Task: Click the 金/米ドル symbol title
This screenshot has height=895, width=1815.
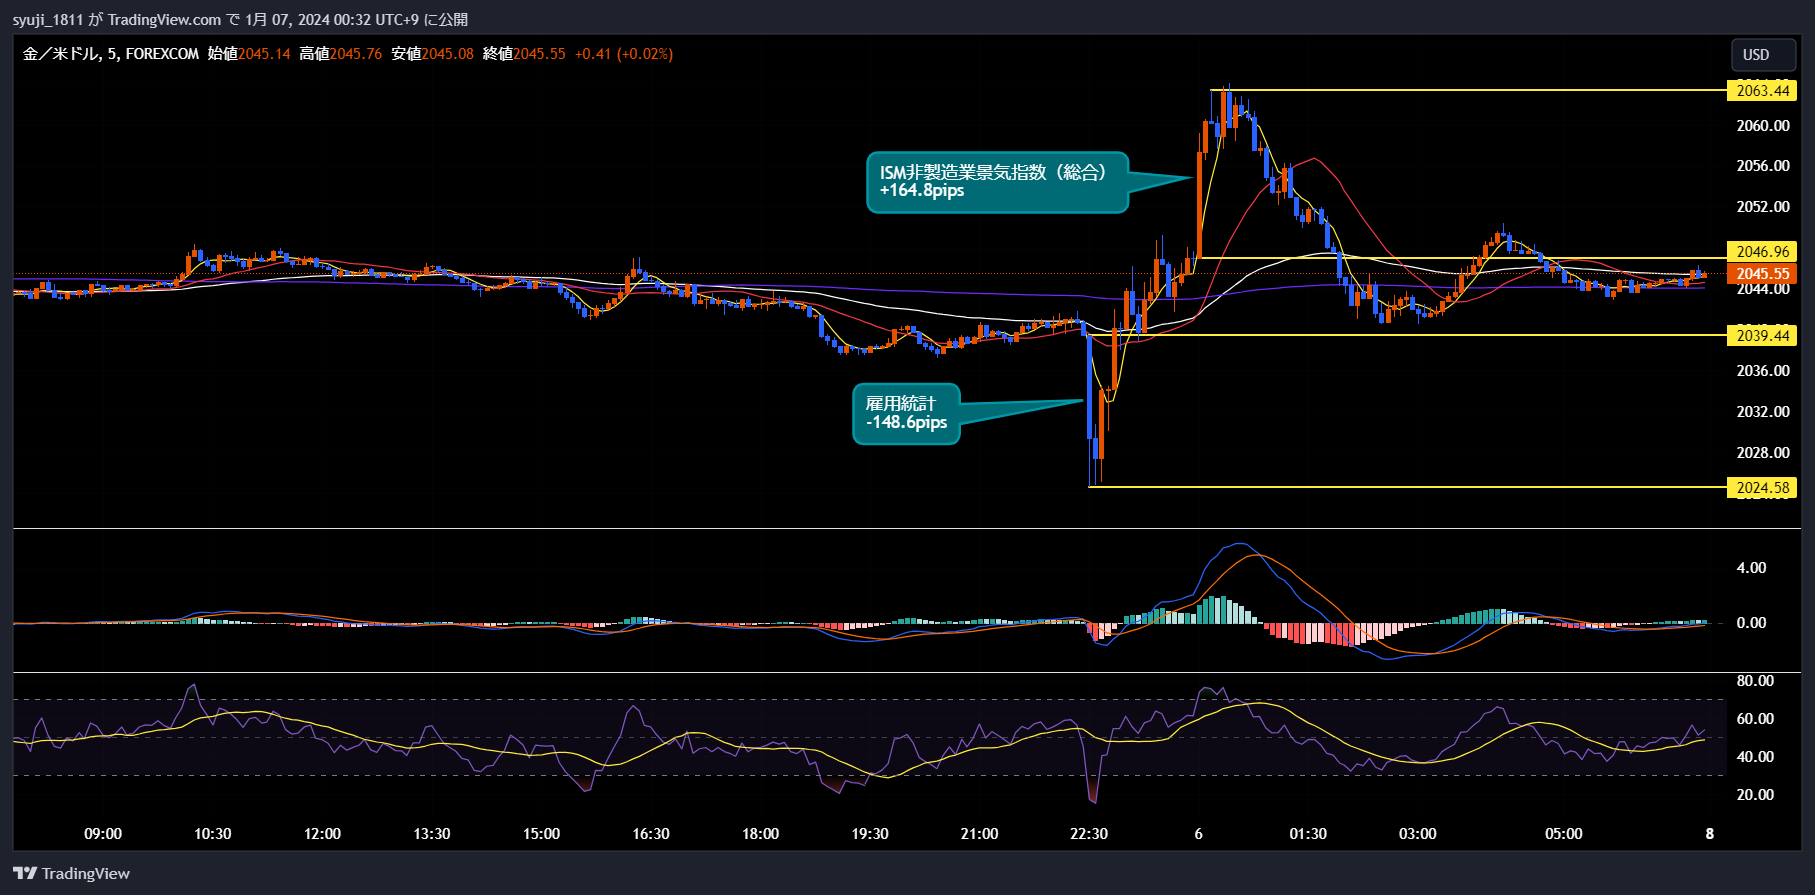Action: click(60, 54)
